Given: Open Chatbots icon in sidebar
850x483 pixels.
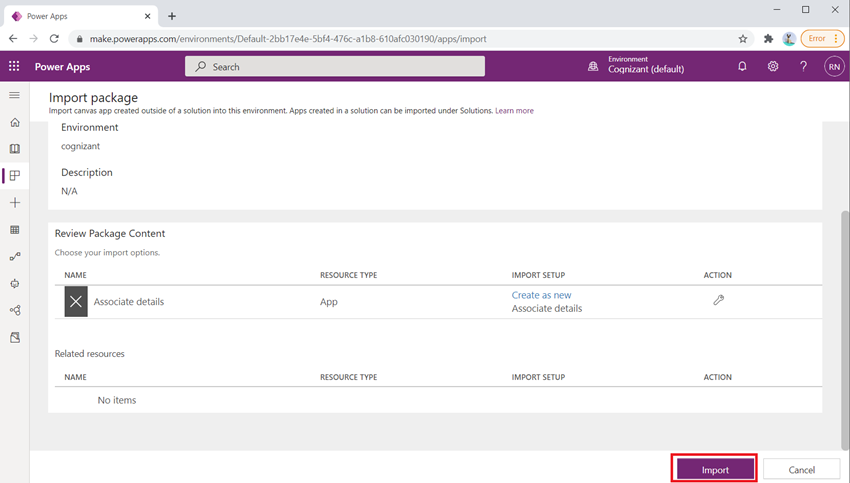Looking at the screenshot, I should point(15,283).
